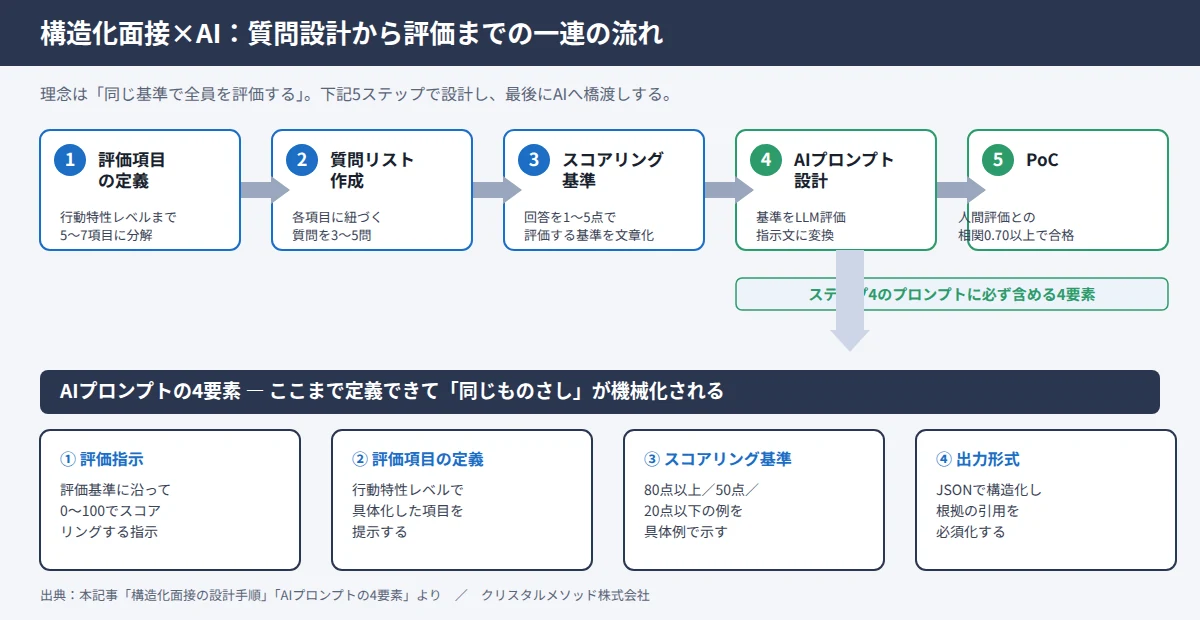The height and width of the screenshot is (620, 1200).
Task: Select card heading "② 評価項目の定義"
Action: coord(418,459)
